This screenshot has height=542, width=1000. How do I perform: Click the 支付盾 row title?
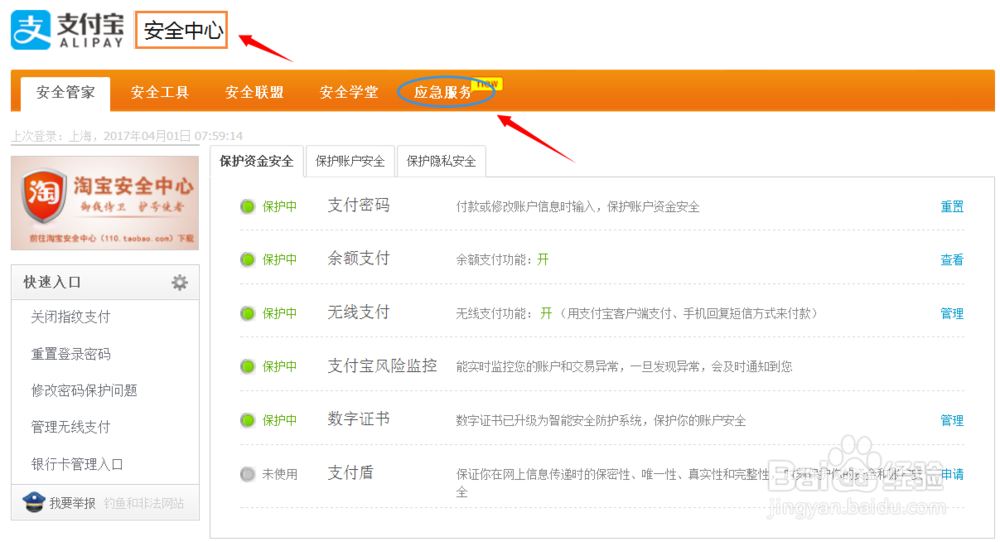(x=350, y=472)
